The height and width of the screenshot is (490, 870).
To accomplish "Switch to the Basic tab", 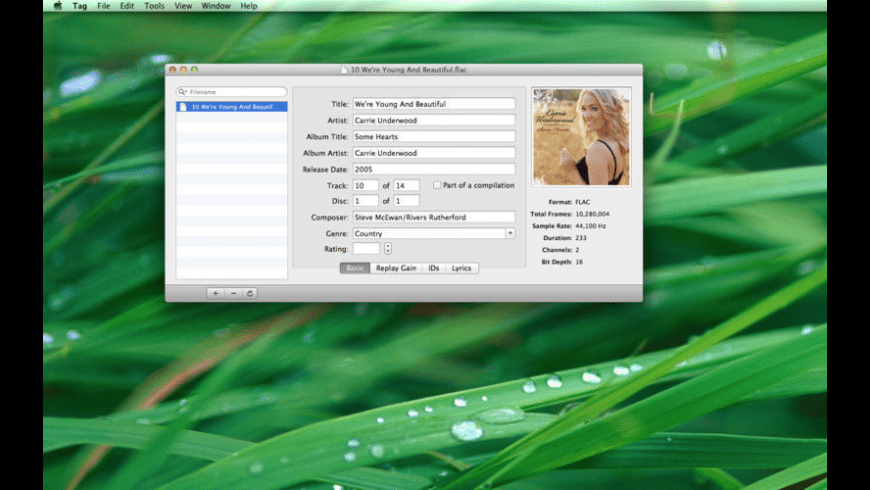I will click(x=355, y=268).
